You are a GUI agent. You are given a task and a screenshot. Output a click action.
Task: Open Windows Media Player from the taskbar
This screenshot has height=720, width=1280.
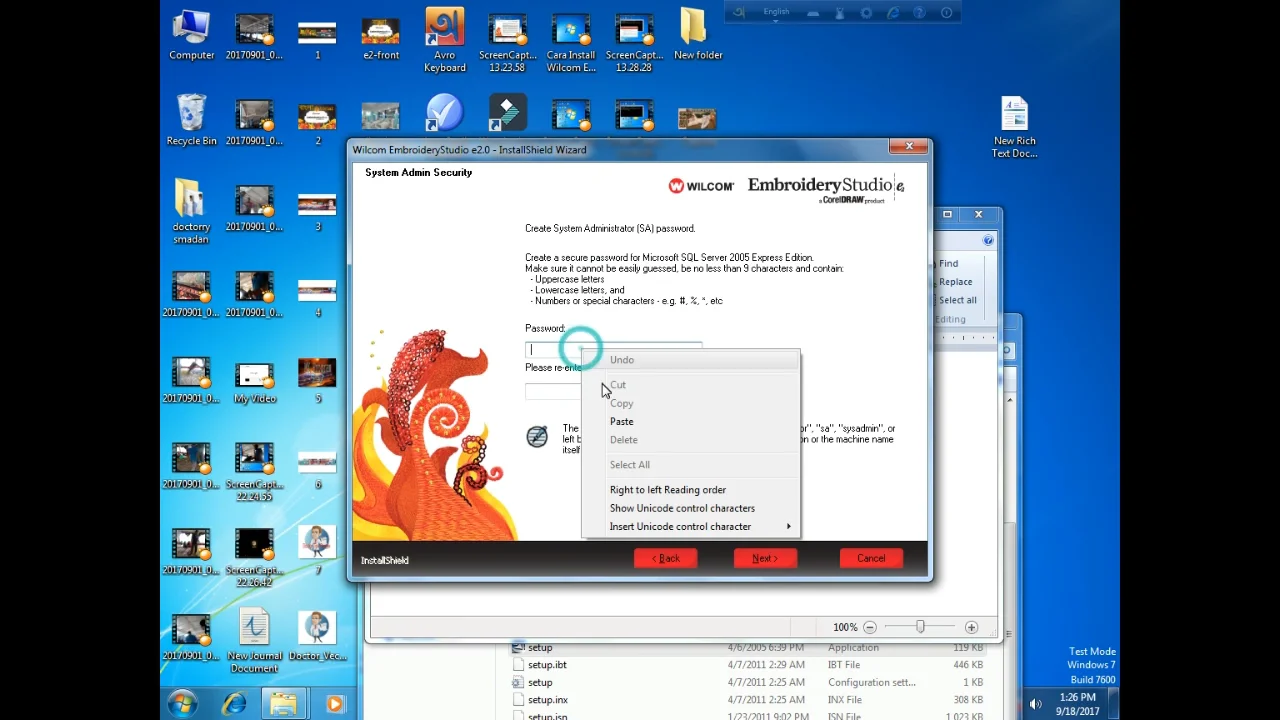(x=334, y=704)
